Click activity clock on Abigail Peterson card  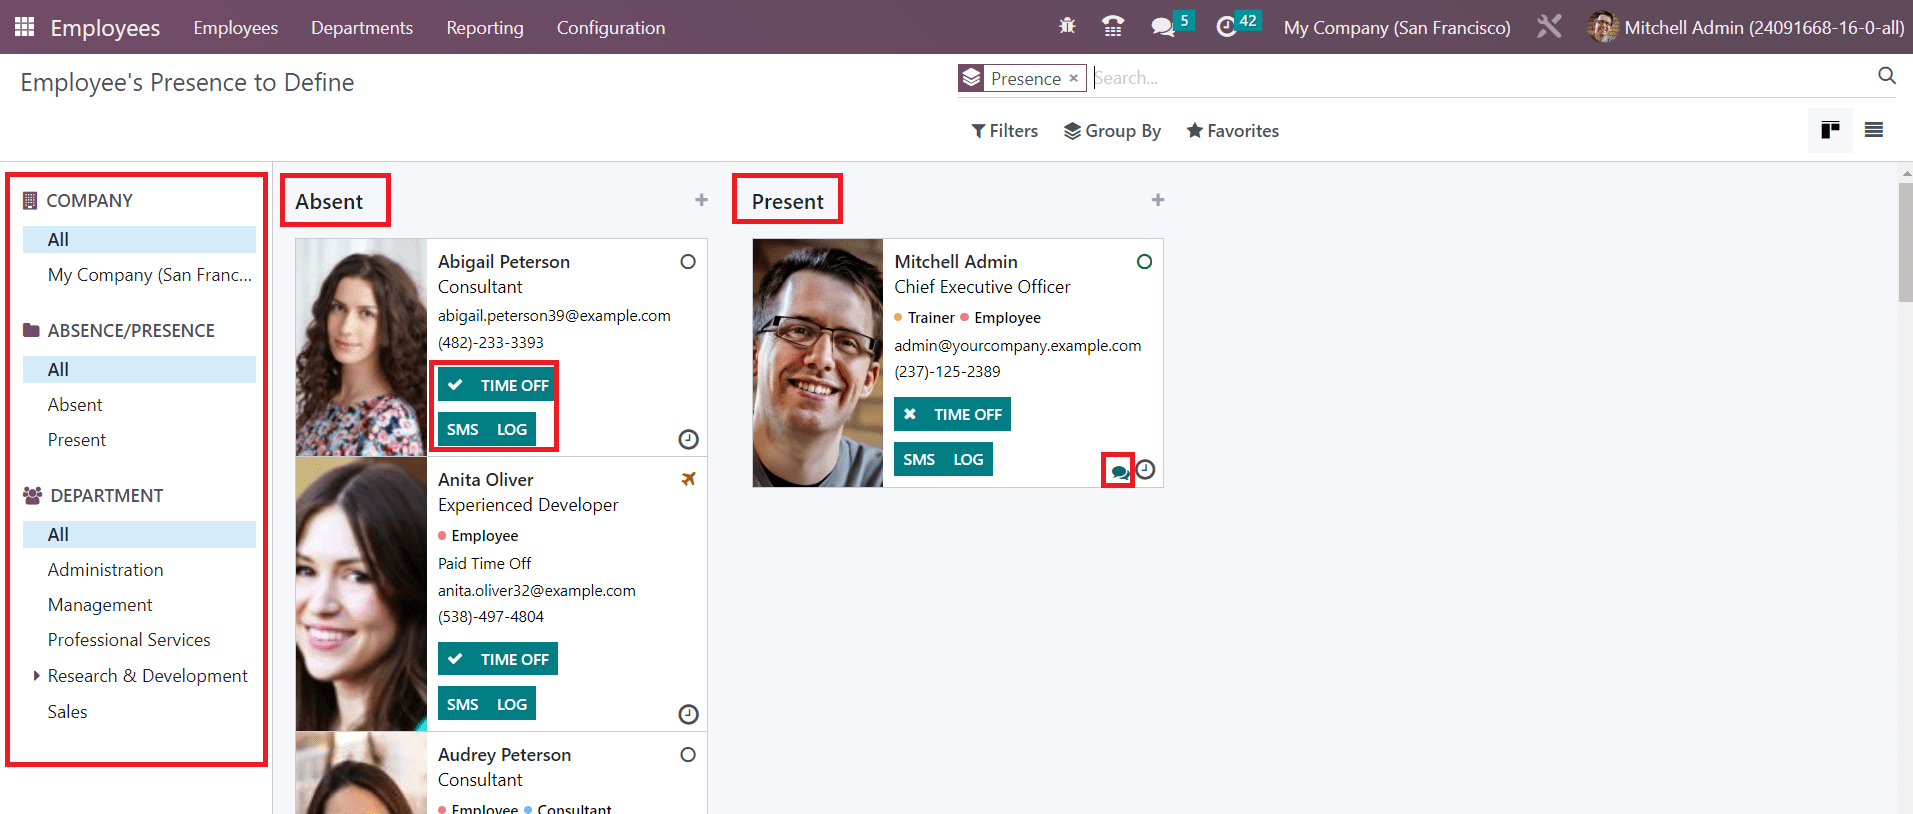pyautogui.click(x=688, y=439)
